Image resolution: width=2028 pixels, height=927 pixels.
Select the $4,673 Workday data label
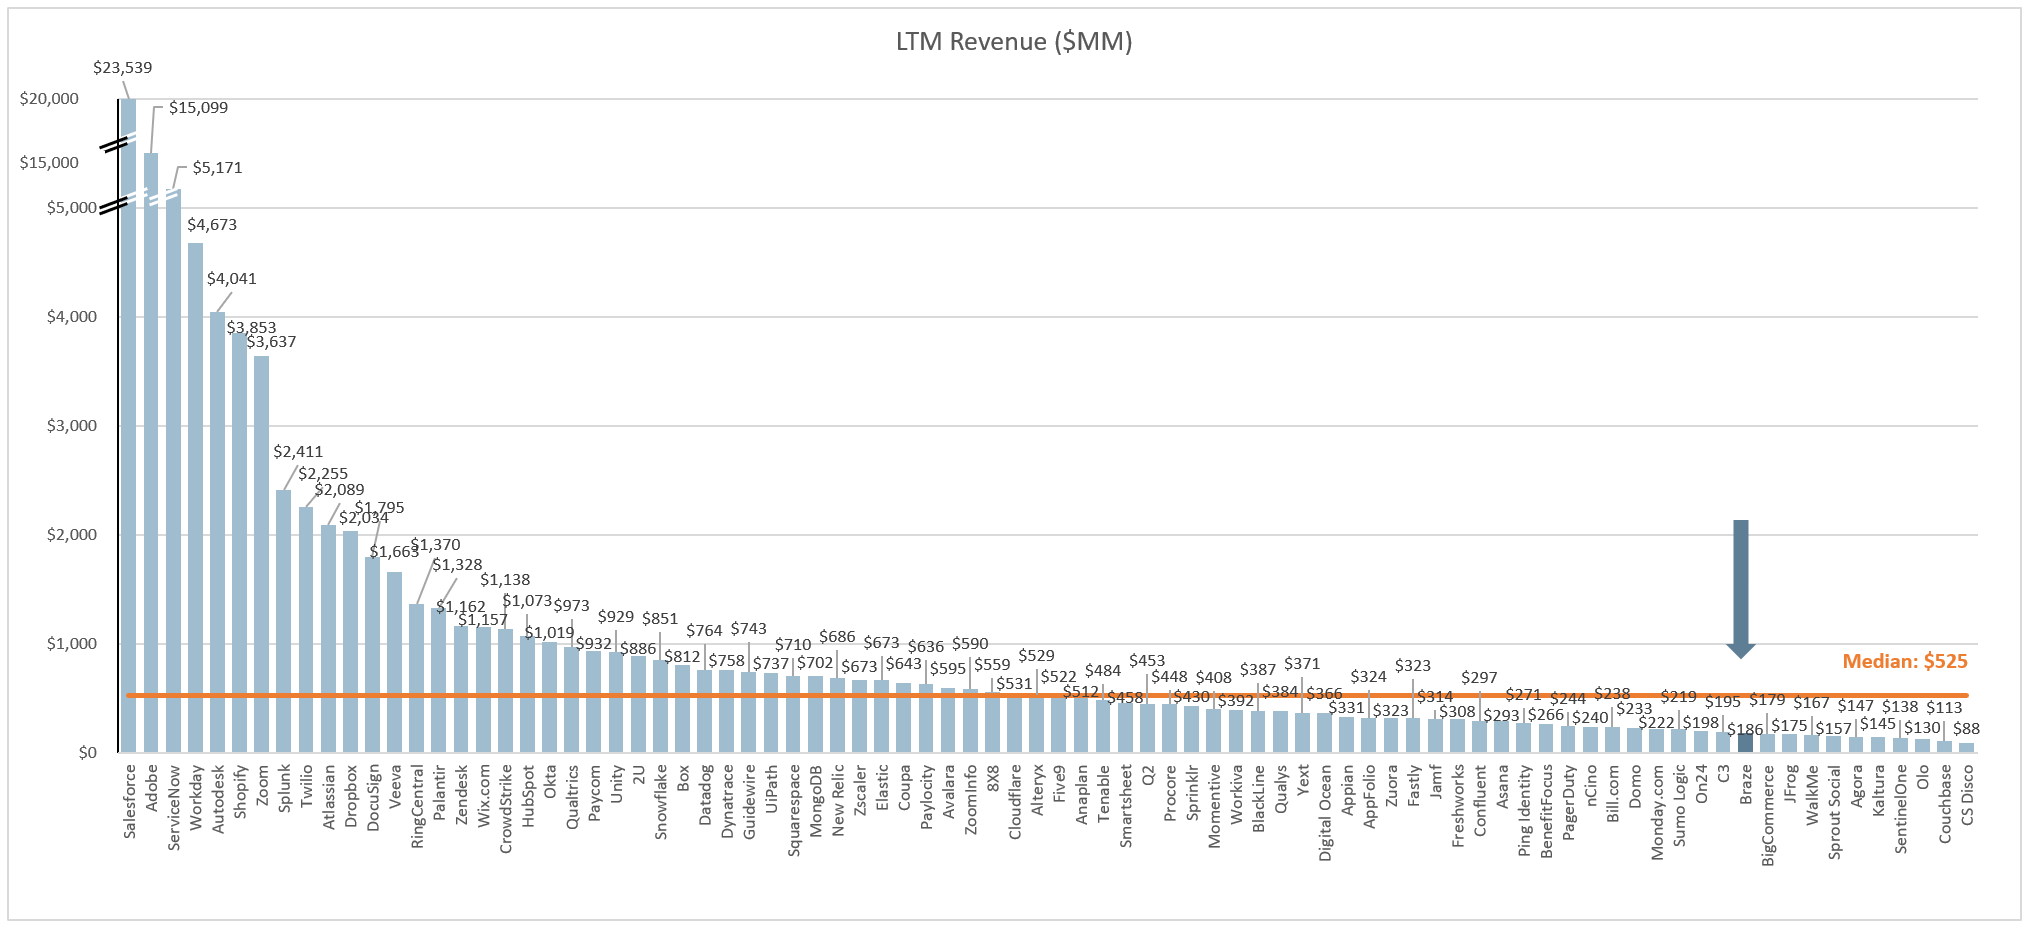point(212,225)
